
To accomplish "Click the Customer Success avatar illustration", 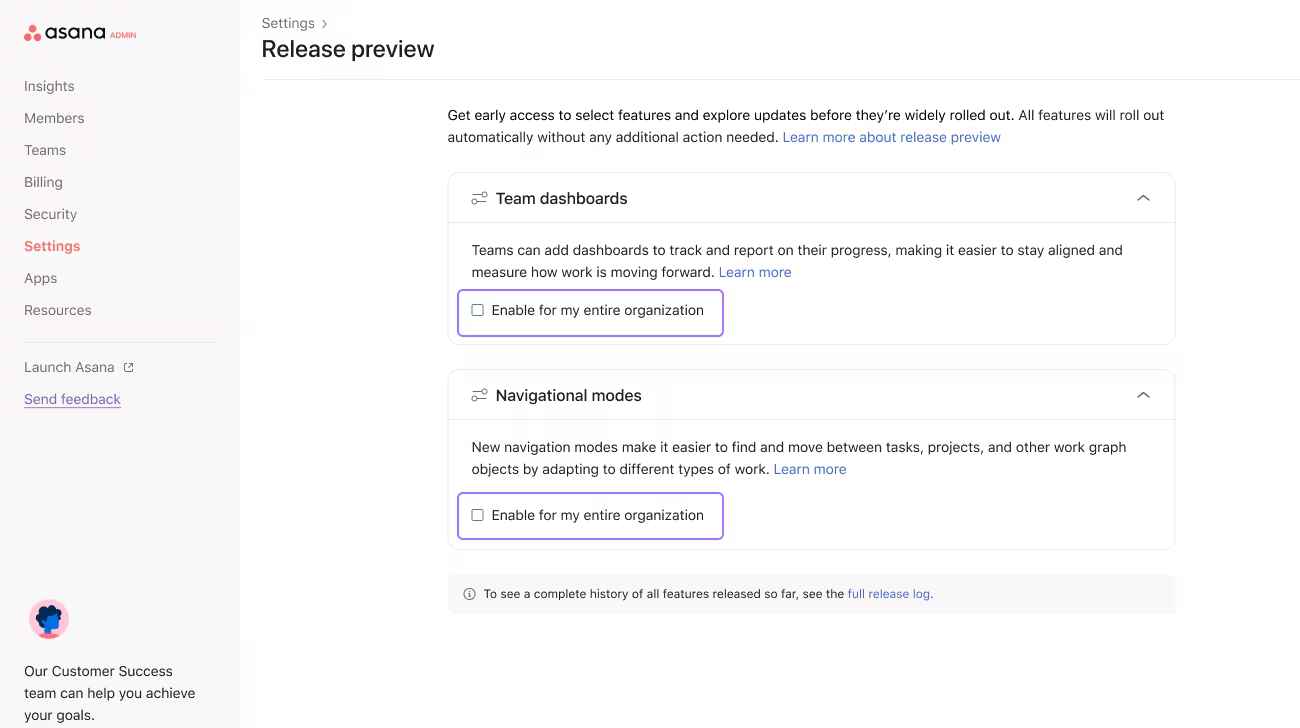I will [x=49, y=619].
